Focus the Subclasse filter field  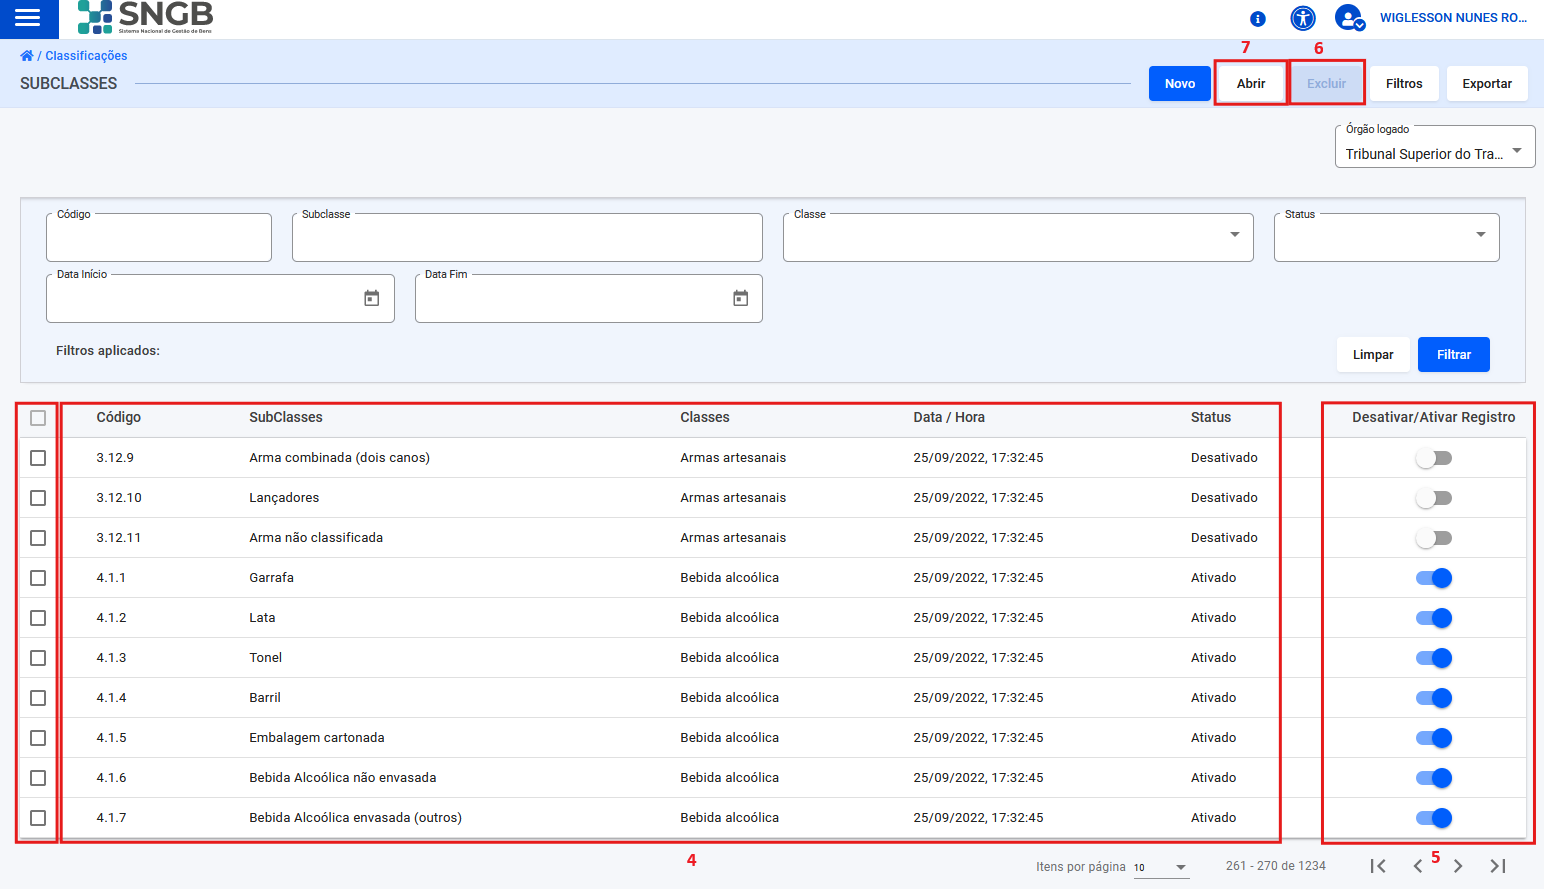pyautogui.click(x=527, y=237)
